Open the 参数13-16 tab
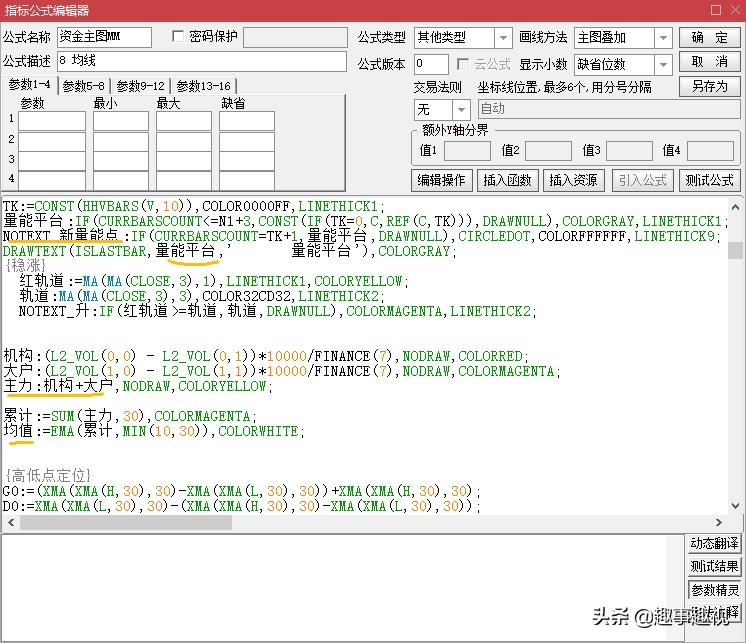The width and height of the screenshot is (746, 643). pyautogui.click(x=204, y=86)
